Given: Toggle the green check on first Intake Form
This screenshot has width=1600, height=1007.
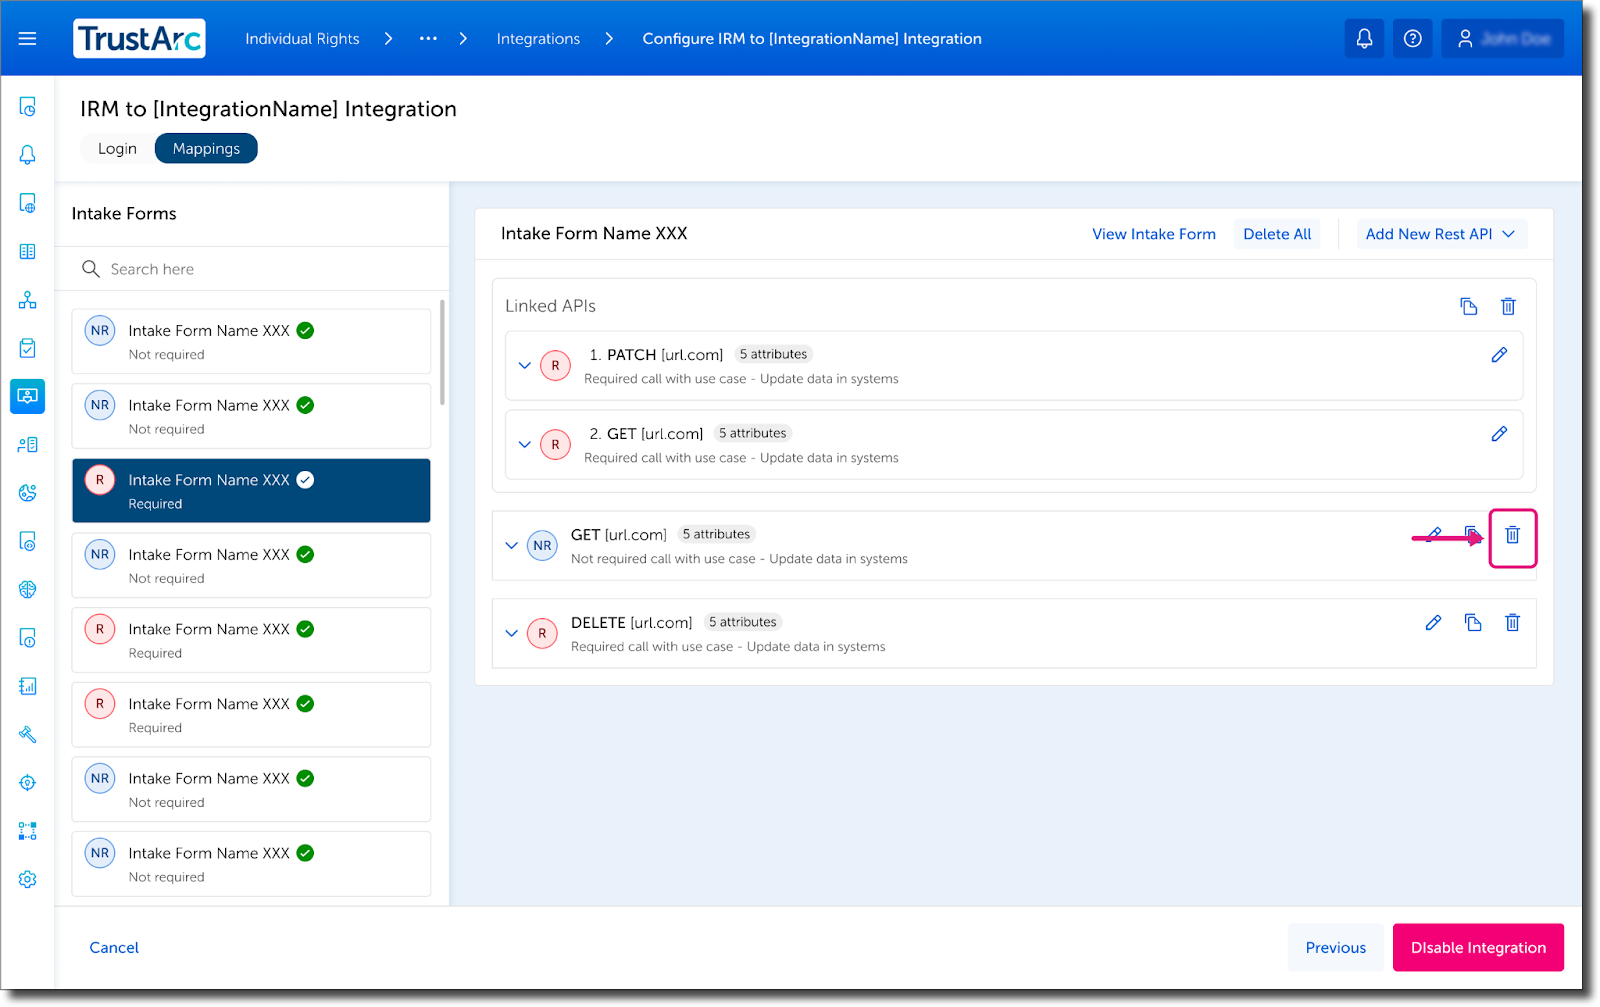Looking at the screenshot, I should click(305, 329).
